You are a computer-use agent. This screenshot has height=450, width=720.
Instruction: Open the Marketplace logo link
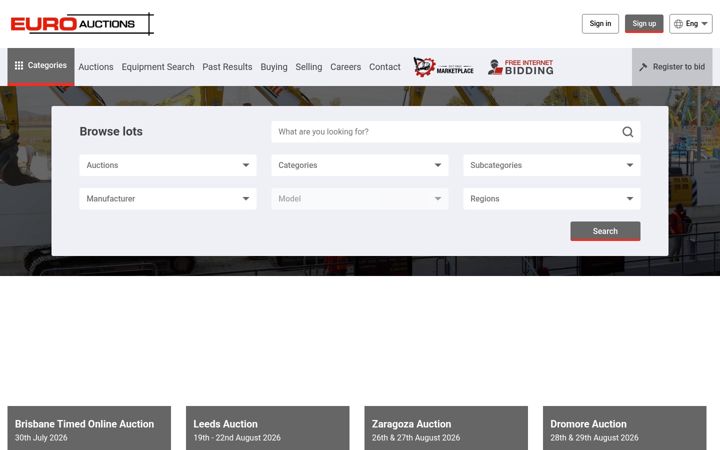443,67
